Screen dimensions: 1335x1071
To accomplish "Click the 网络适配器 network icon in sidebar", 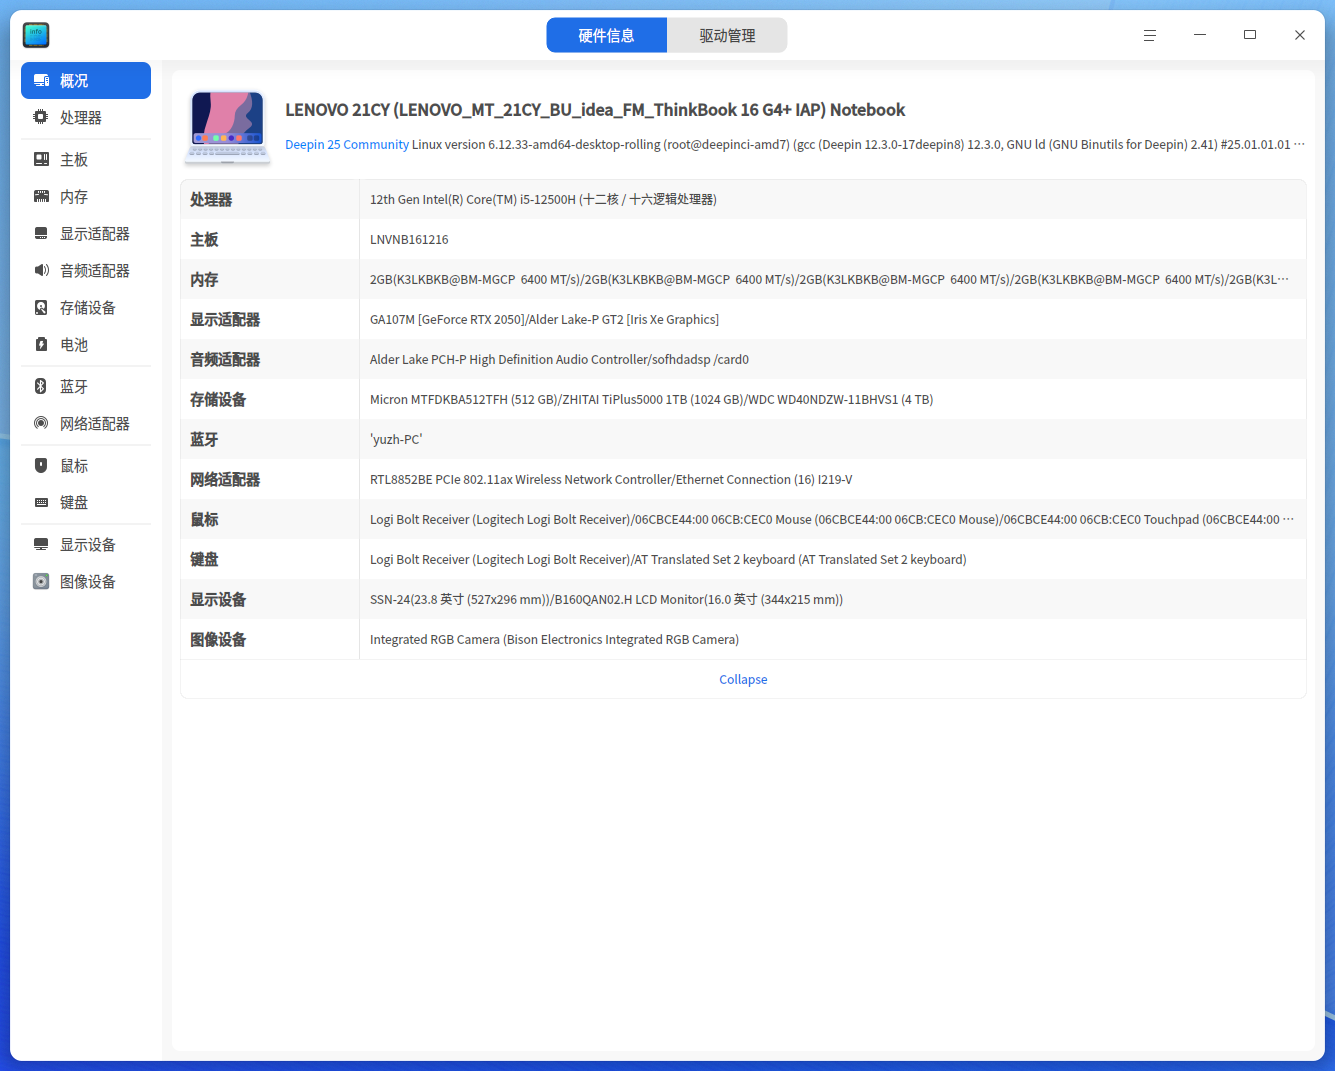I will 41,423.
